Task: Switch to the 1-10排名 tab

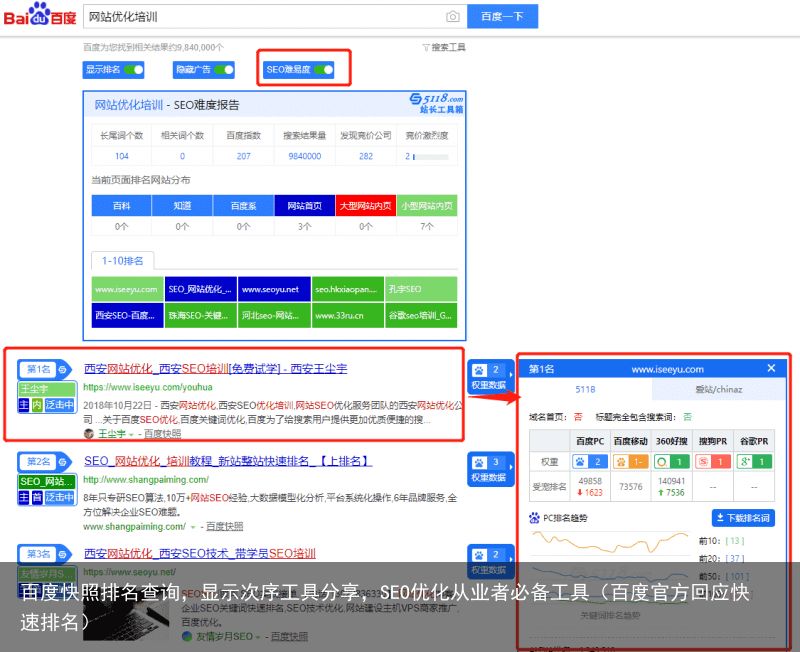Action: [x=122, y=261]
